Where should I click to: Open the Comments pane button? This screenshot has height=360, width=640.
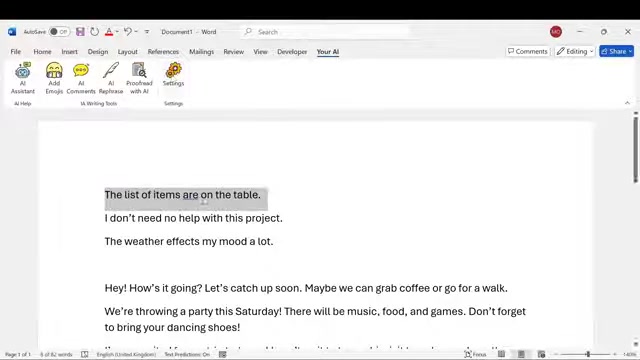coord(527,51)
